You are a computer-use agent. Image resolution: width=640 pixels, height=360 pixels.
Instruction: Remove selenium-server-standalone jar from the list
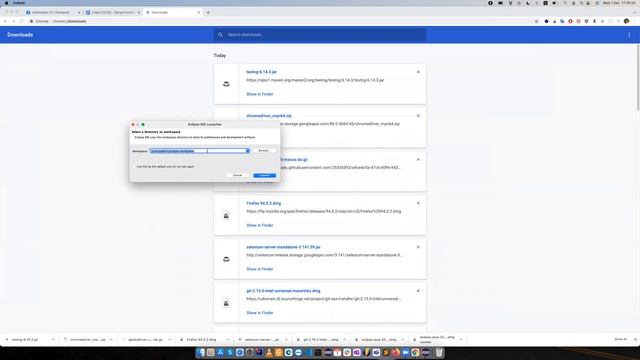[x=418, y=247]
